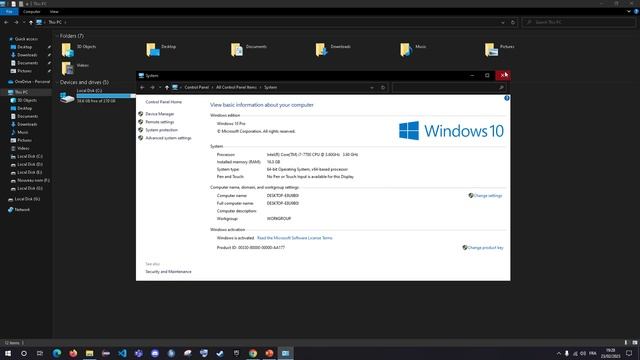Open the Device Manager link
This screenshot has height=360, width=640.
click(160, 114)
